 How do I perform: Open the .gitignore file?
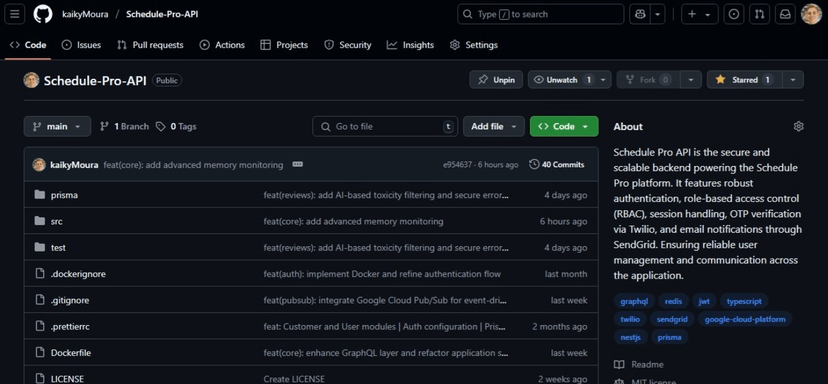click(70, 300)
